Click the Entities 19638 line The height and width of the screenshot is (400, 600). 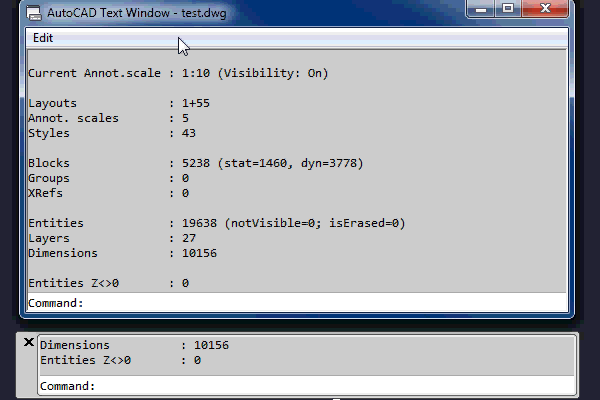pos(216,223)
